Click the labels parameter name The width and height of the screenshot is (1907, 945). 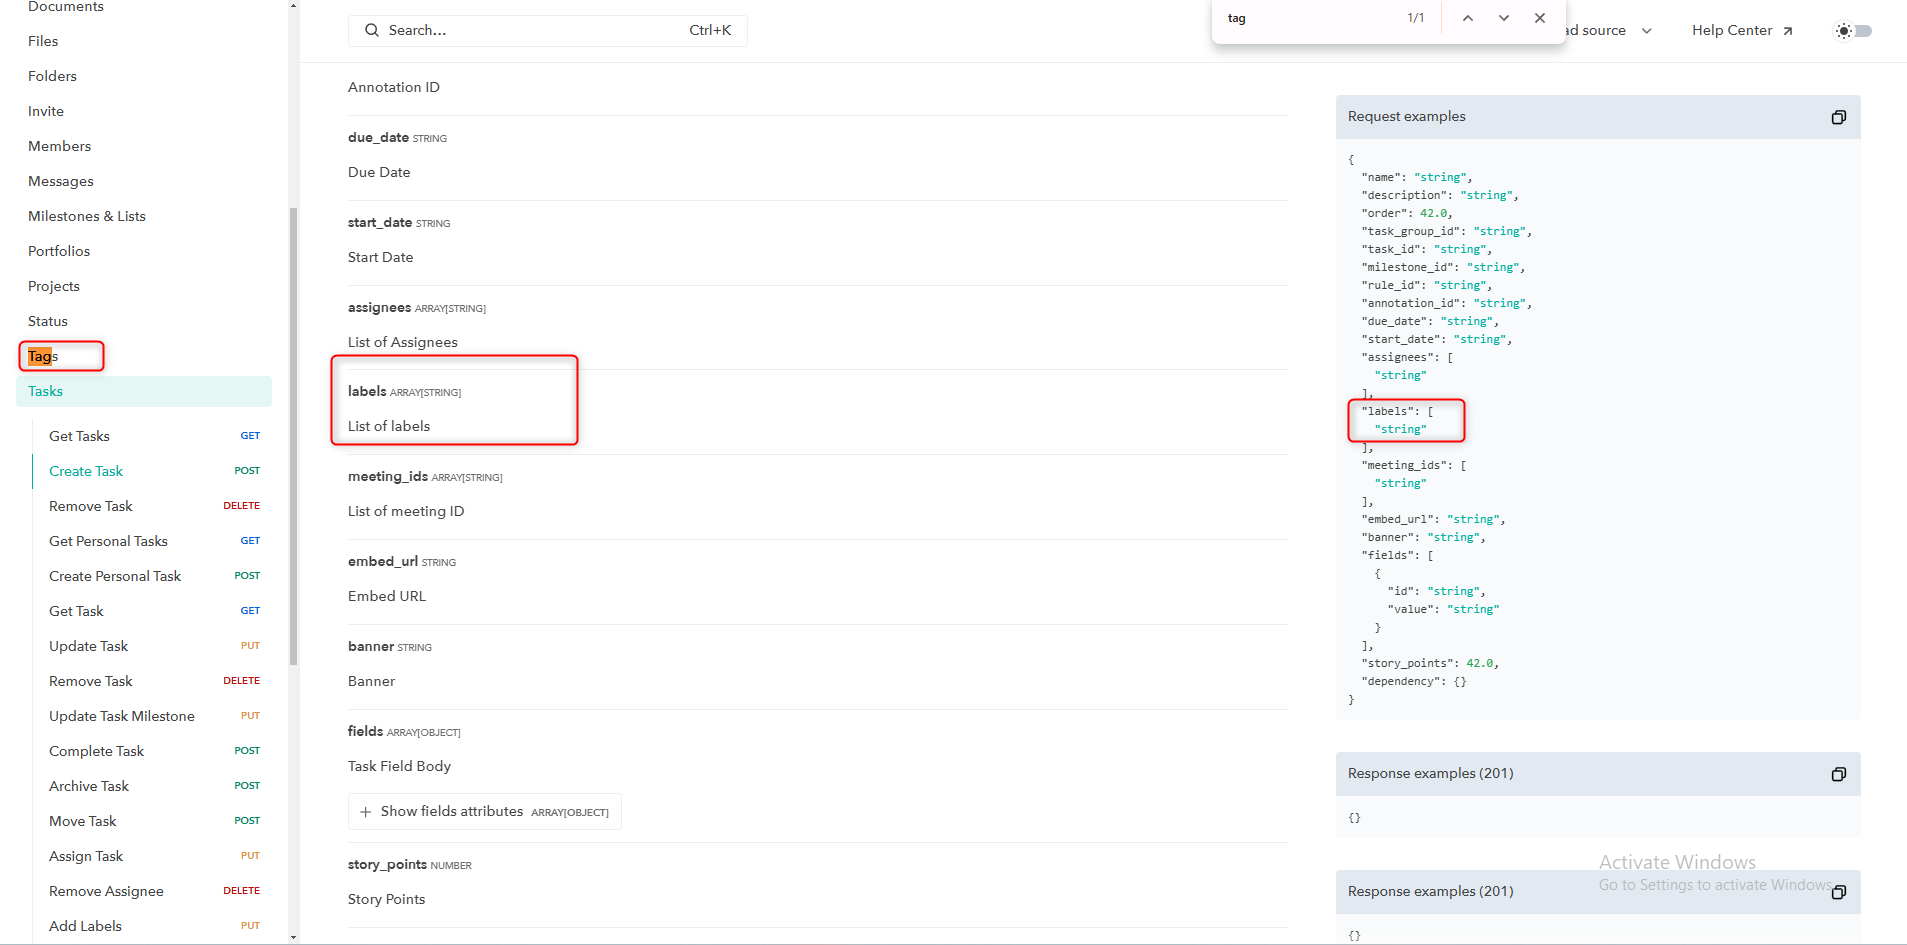(367, 391)
